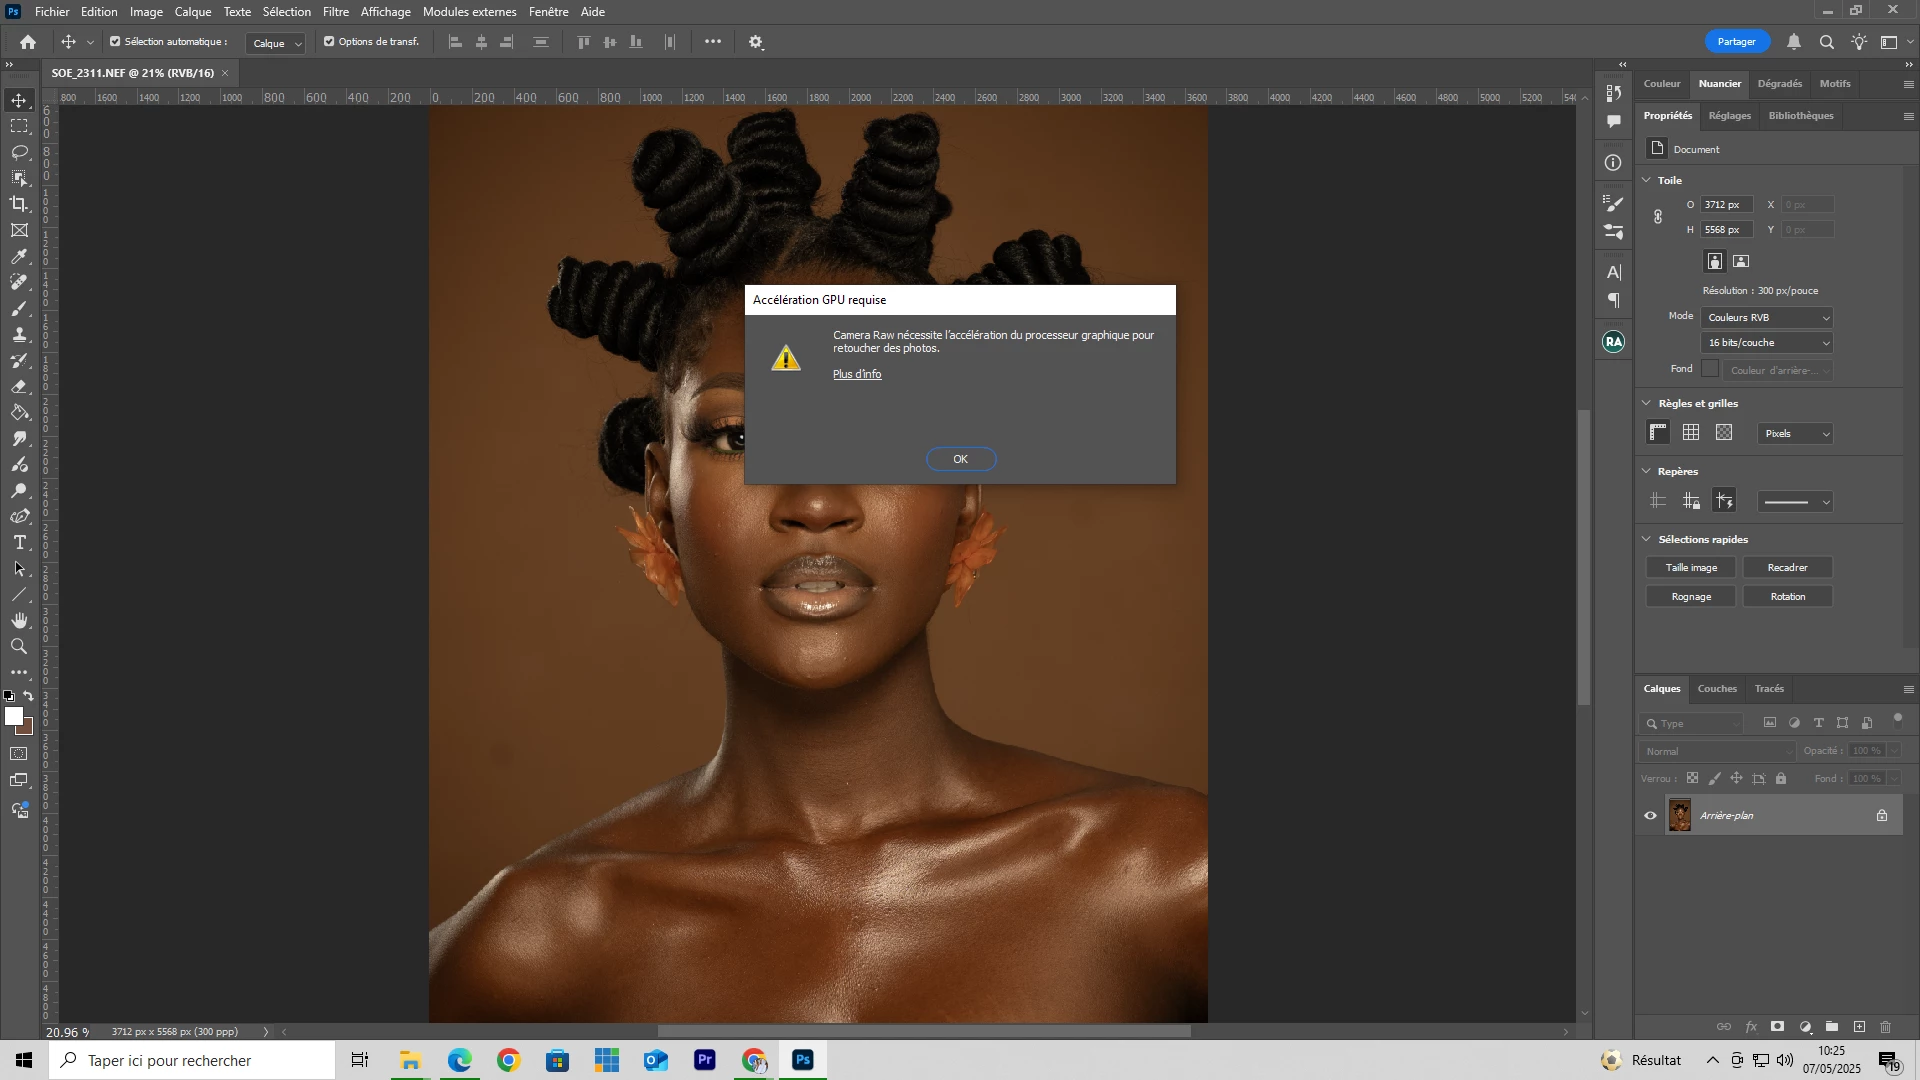The image size is (1920, 1080).
Task: Click the Photoshop search magnifier icon
Action: tap(1826, 42)
